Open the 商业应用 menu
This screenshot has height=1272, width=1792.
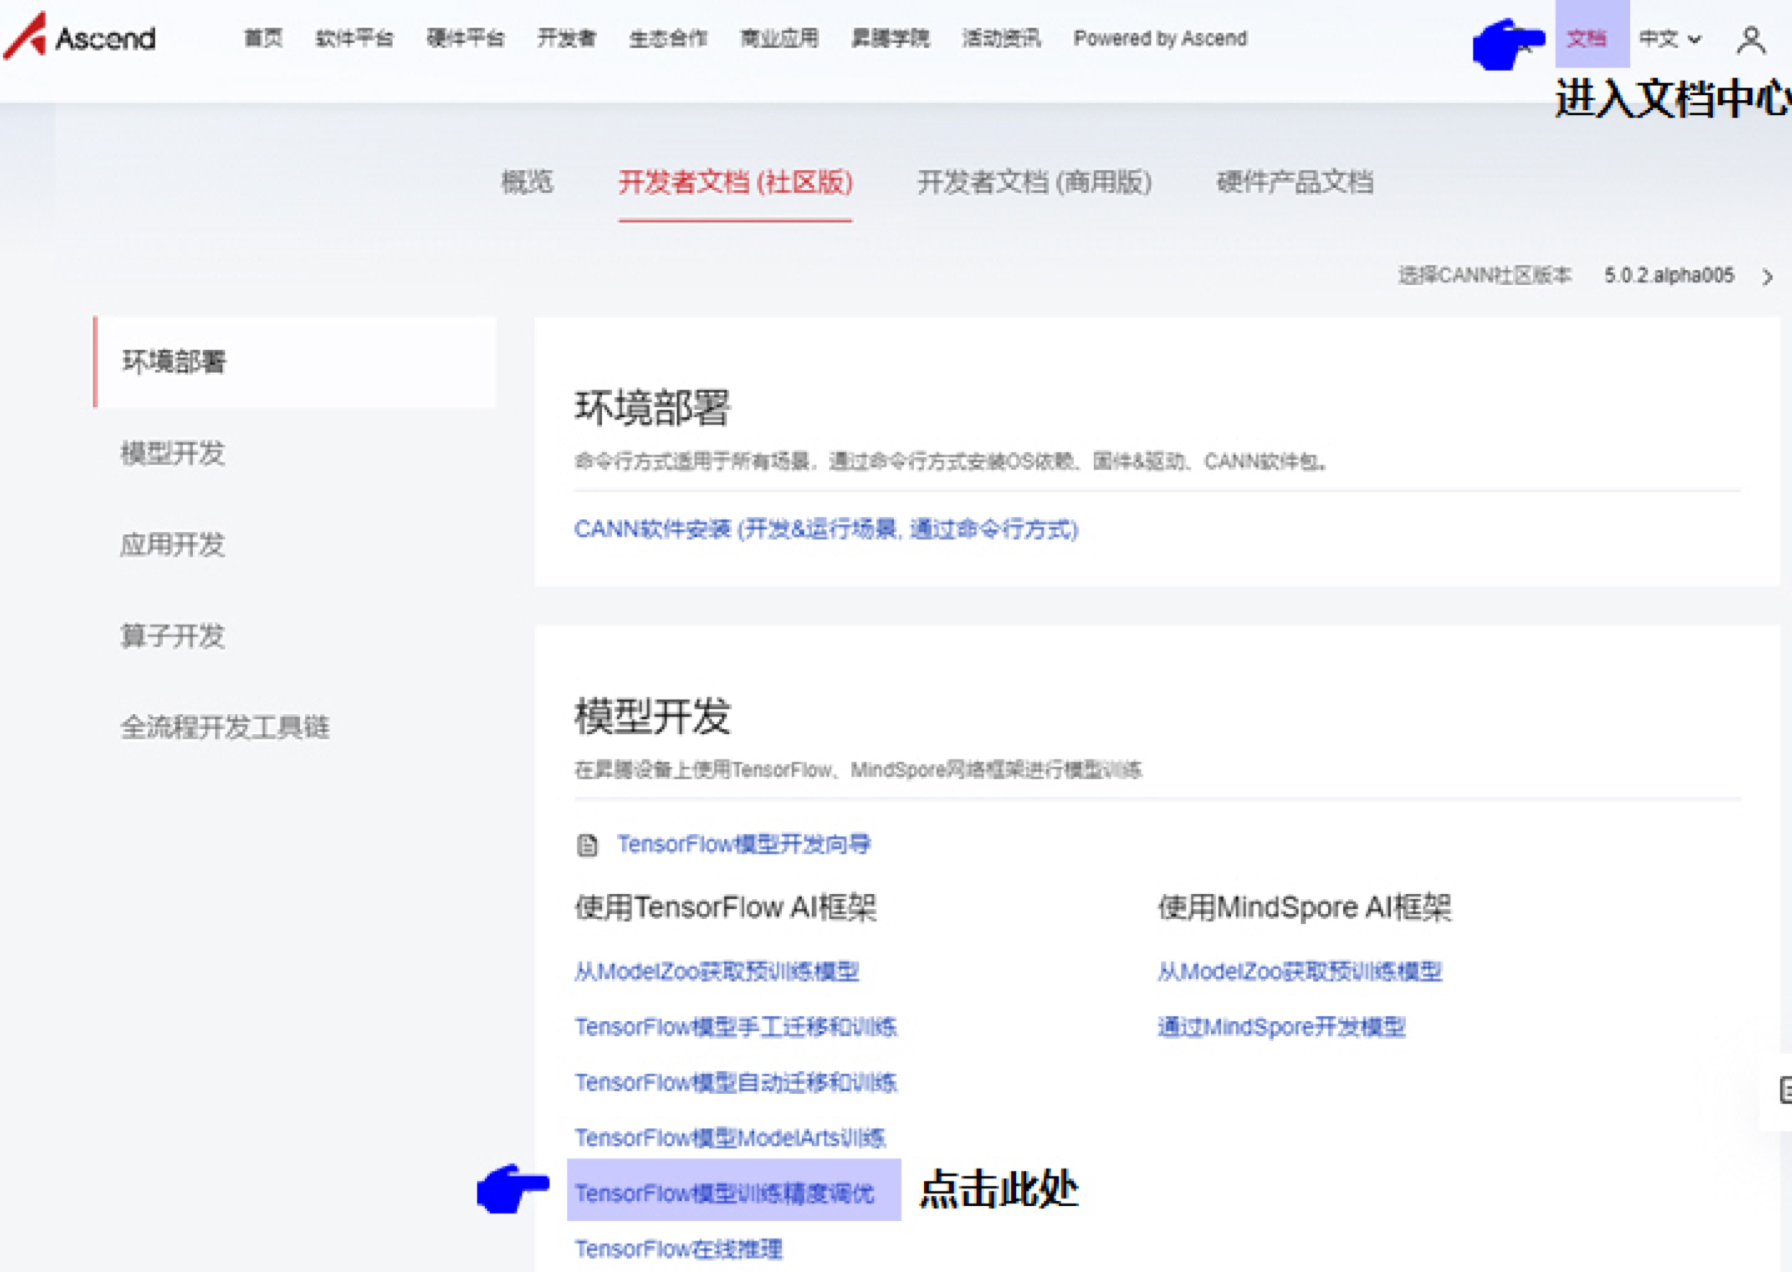point(779,39)
